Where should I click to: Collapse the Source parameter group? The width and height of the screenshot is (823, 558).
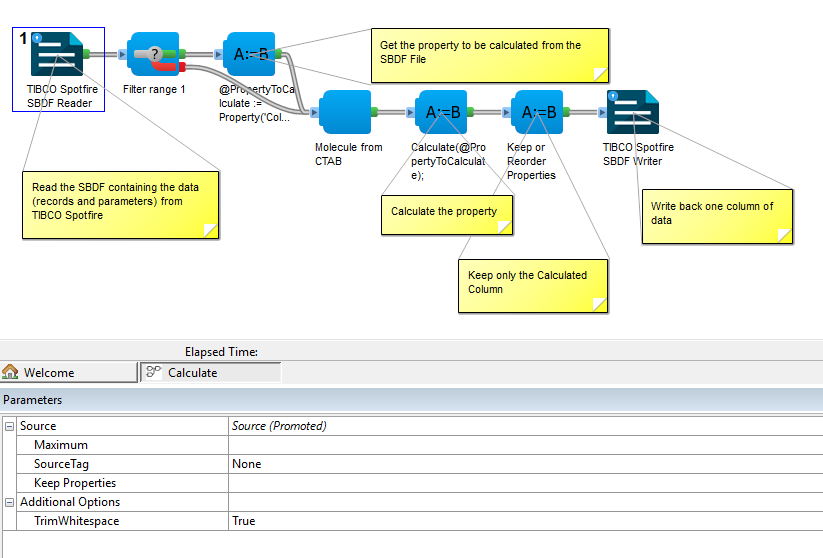9,426
